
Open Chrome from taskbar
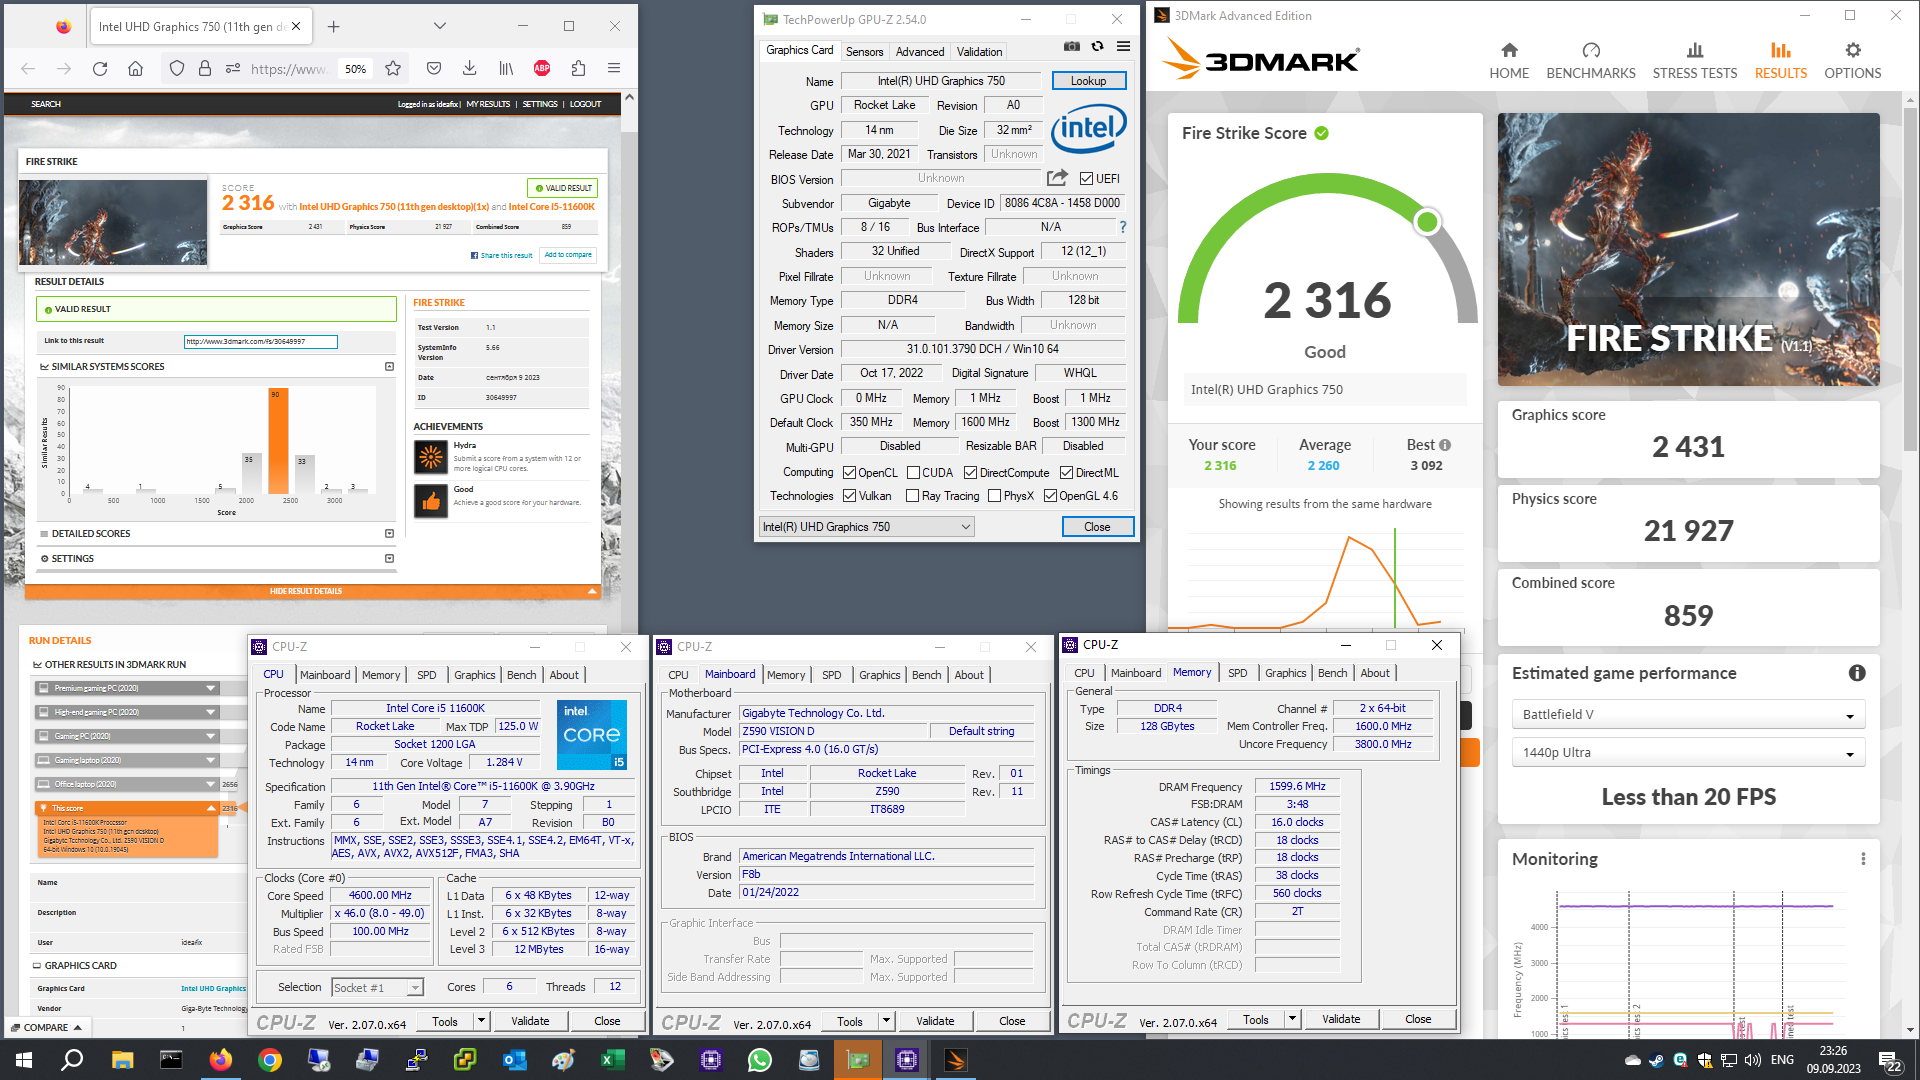270,1060
